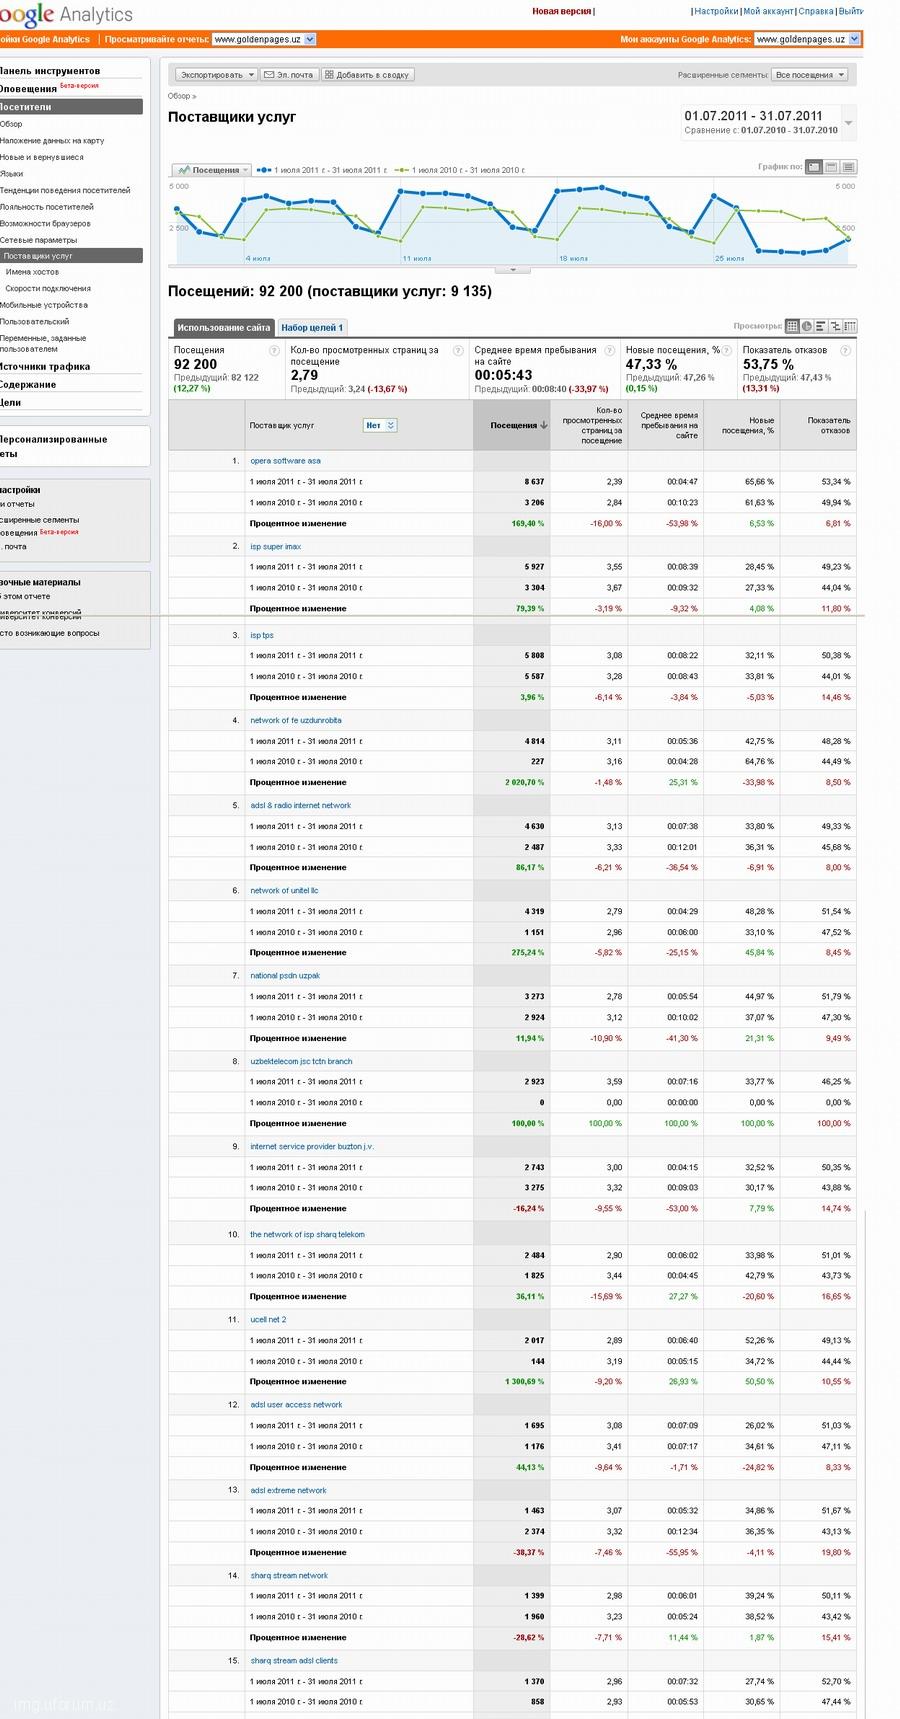
Task: Open the accounts selector www.goldenpages.uz
Action: [807, 39]
